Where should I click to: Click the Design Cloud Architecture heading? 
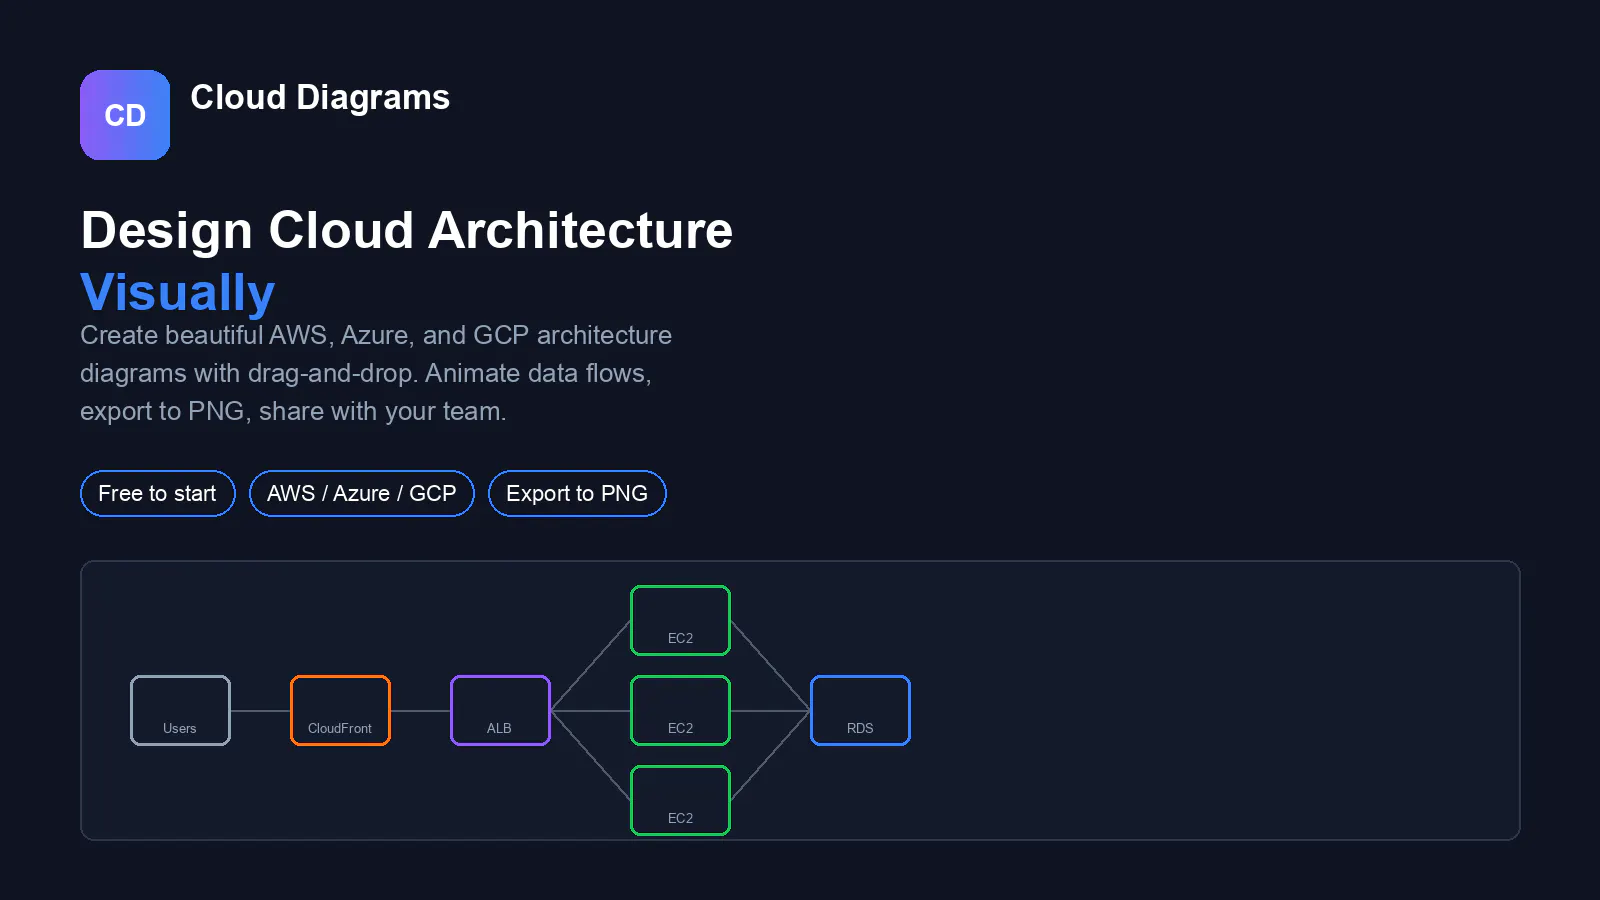(407, 231)
